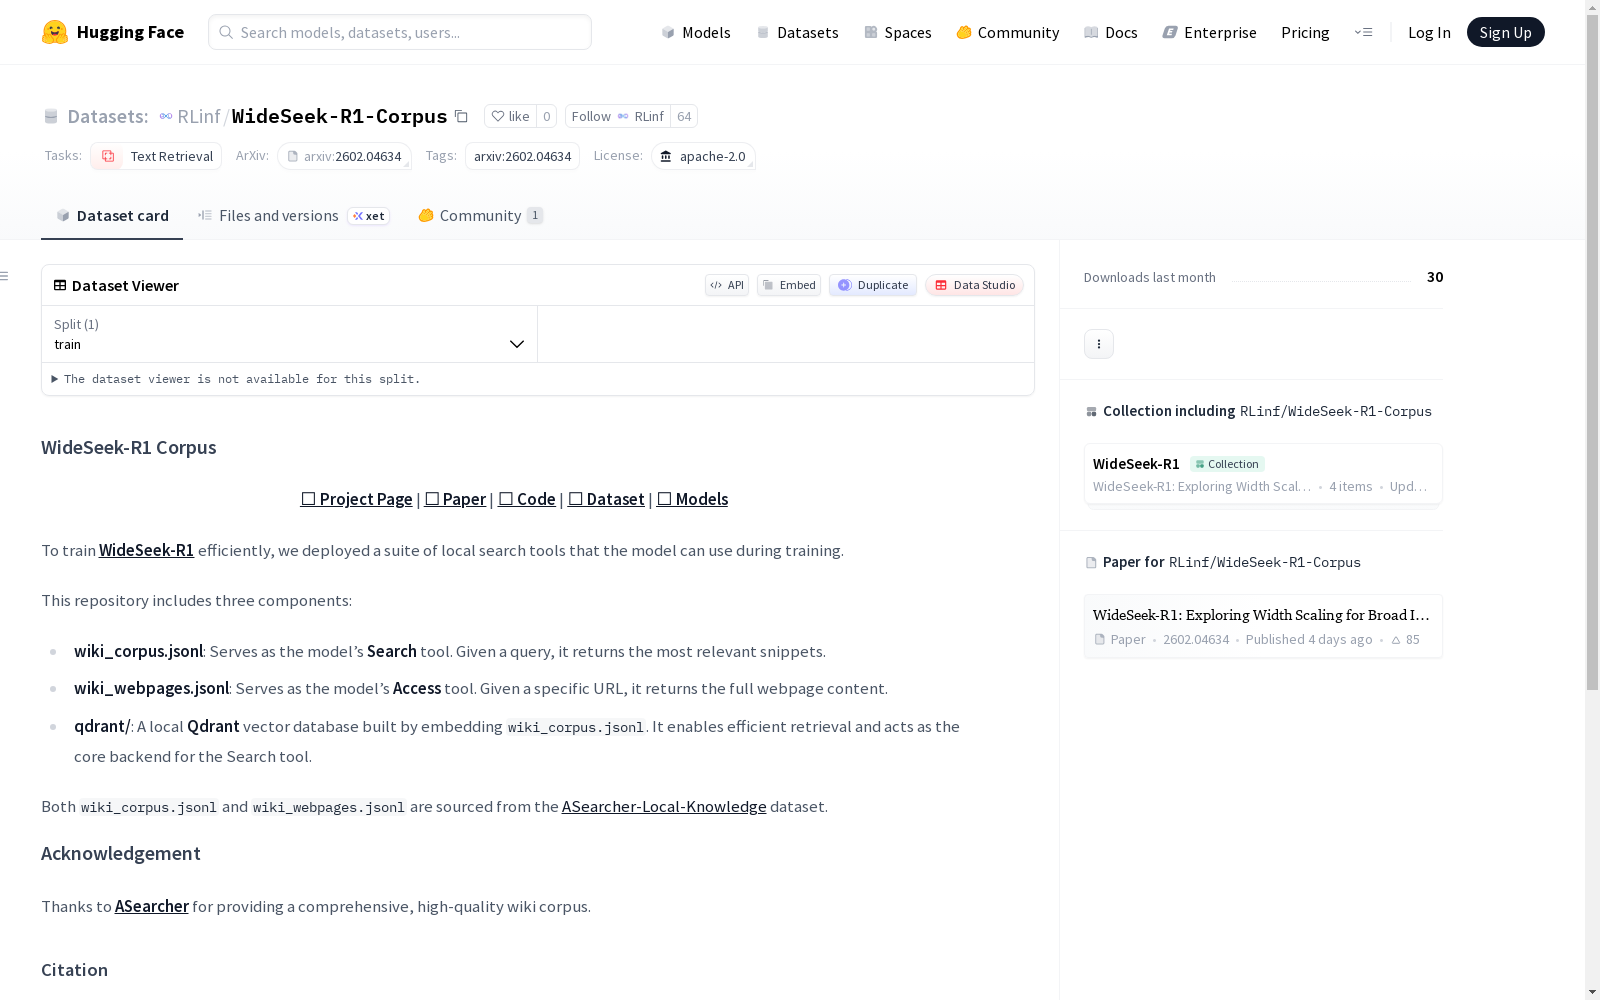
Task: Open the Community tab with 1 discussion
Action: tap(480, 215)
